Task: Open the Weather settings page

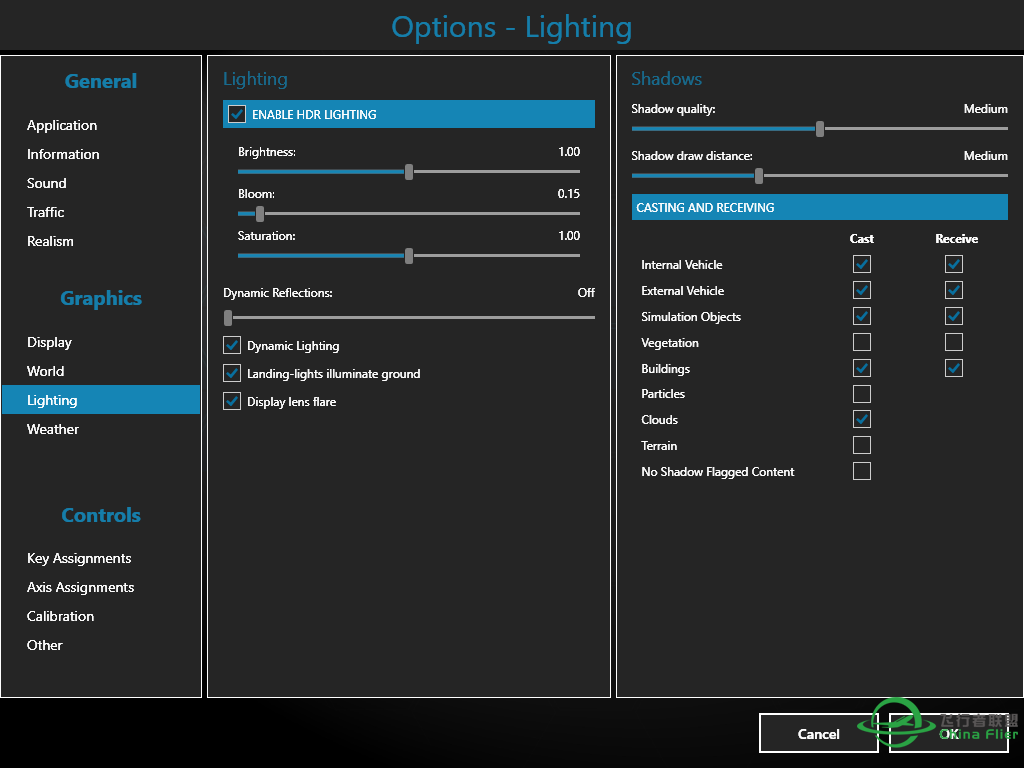Action: click(53, 429)
